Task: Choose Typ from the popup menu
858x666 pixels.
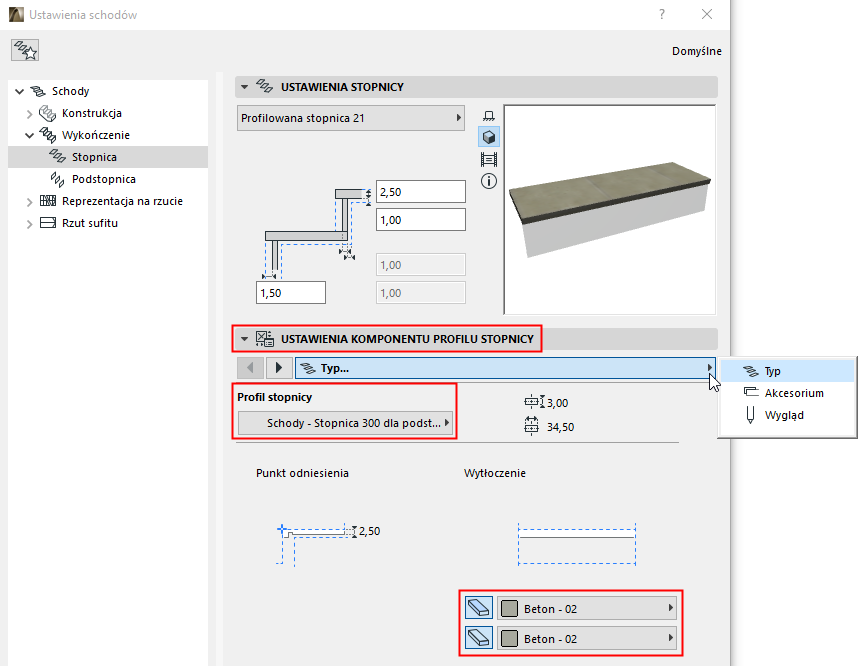Action: (787, 371)
